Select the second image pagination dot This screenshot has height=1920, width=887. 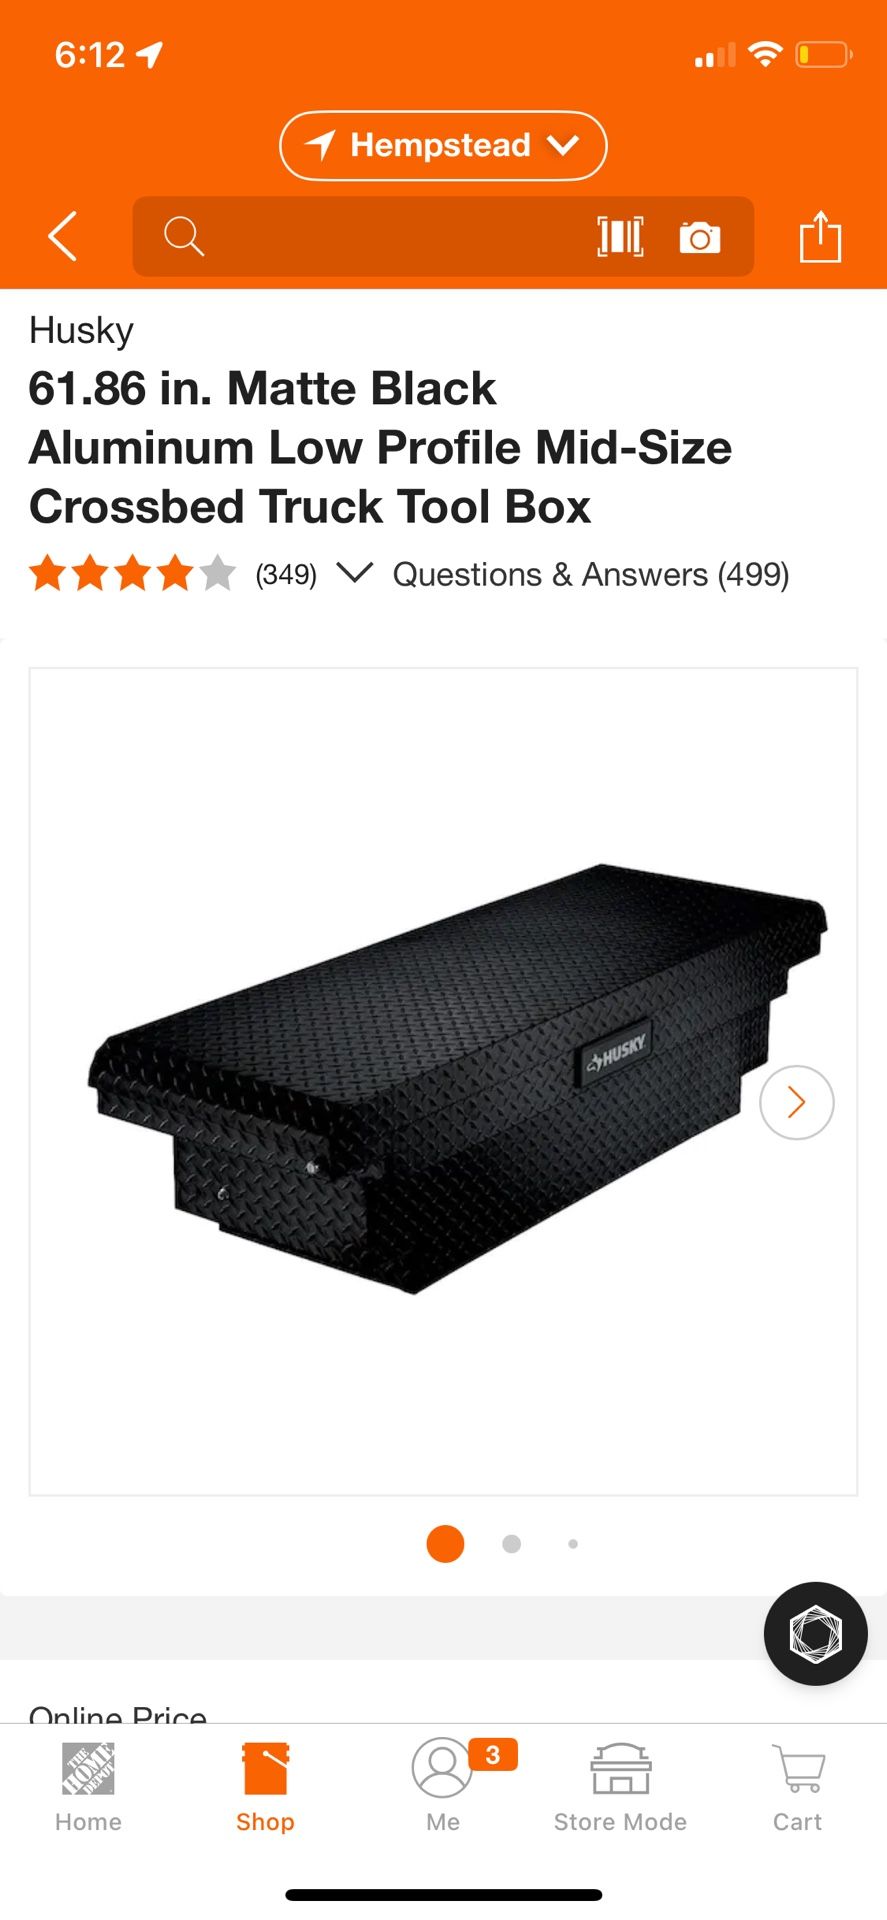click(x=511, y=1544)
